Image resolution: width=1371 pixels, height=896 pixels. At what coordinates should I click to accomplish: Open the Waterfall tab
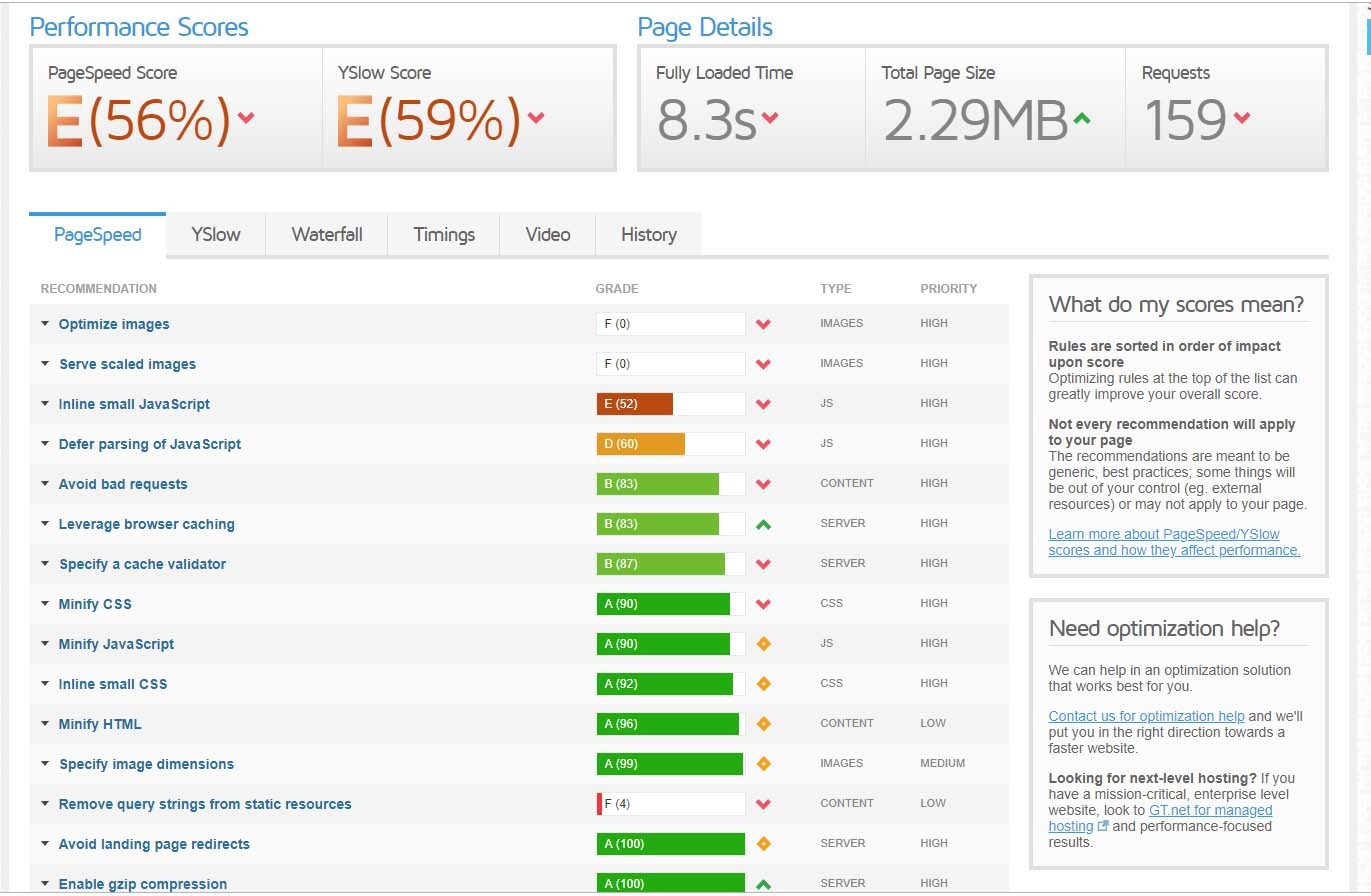click(x=327, y=235)
